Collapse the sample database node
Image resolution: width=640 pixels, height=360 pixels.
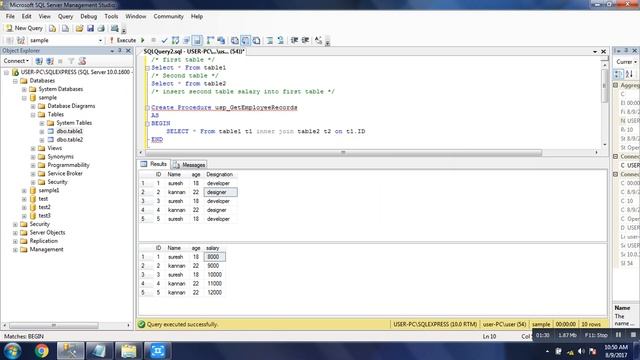[x=24, y=98]
